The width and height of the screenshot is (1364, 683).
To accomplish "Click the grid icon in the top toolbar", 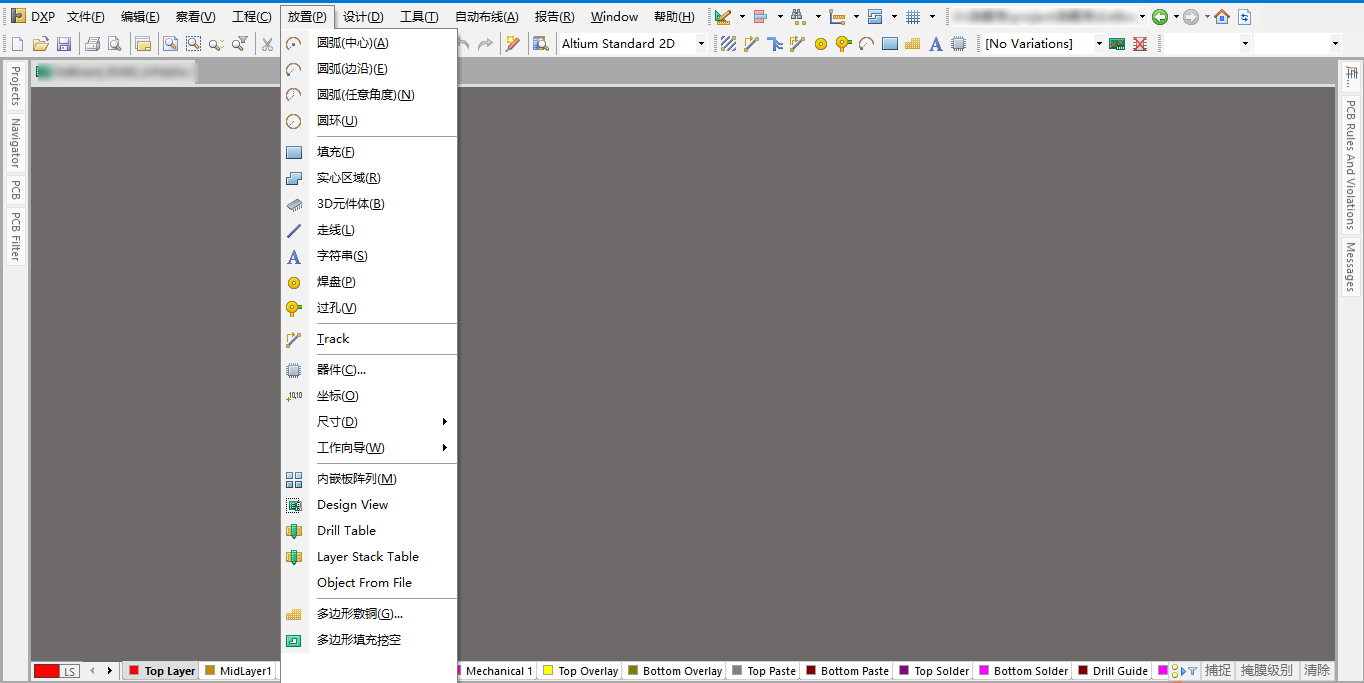I will click(x=912, y=17).
